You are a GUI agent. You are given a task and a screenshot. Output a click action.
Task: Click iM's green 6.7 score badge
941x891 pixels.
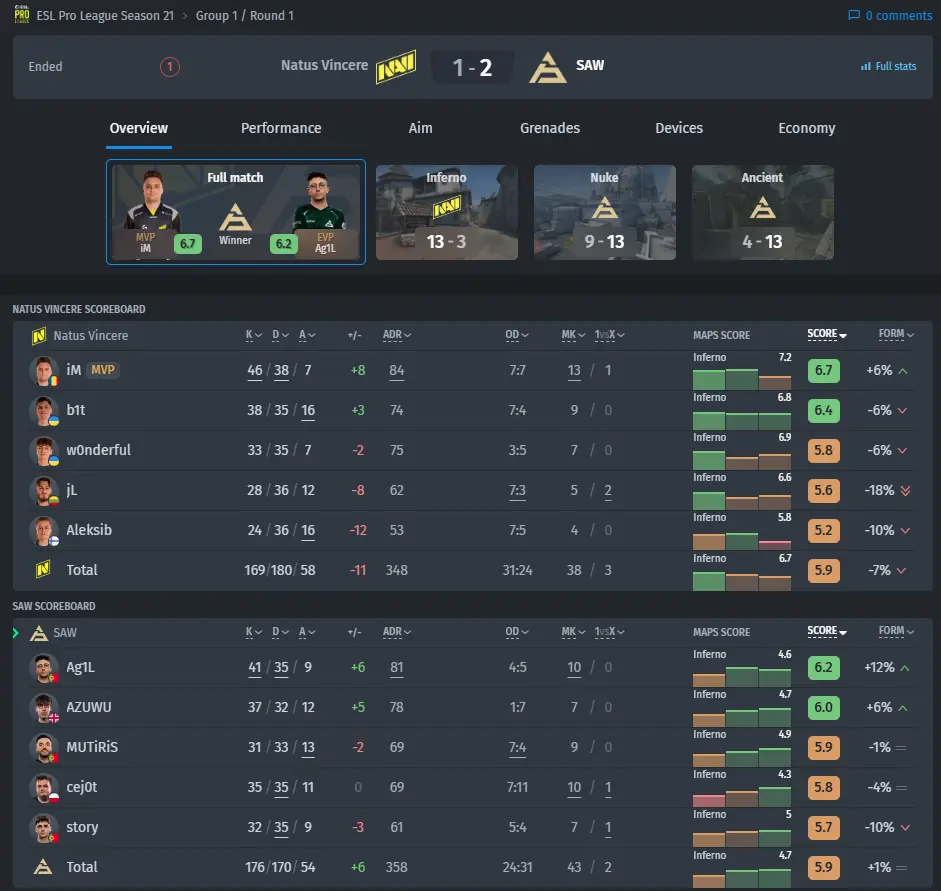823,371
